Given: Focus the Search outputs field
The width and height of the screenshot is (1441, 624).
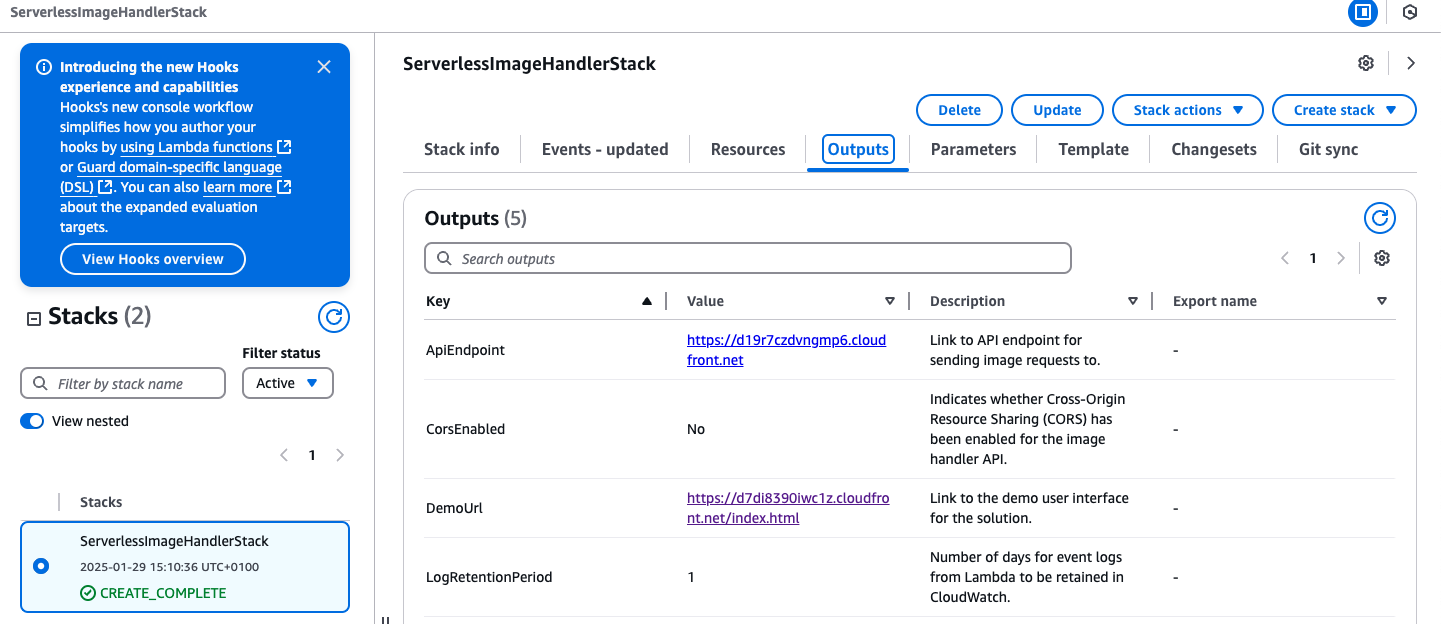Looking at the screenshot, I should point(748,258).
